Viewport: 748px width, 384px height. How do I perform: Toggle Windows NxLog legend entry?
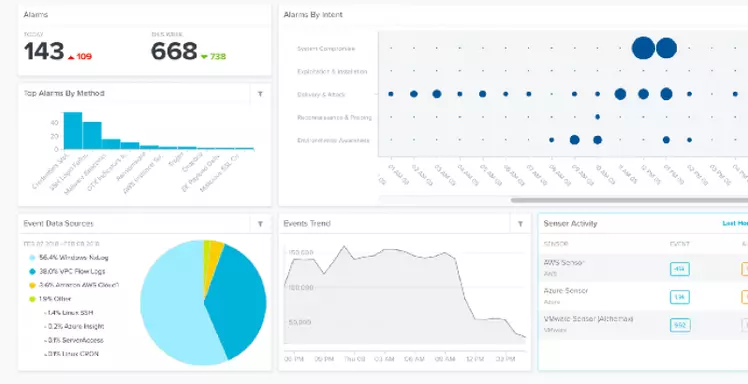69,258
